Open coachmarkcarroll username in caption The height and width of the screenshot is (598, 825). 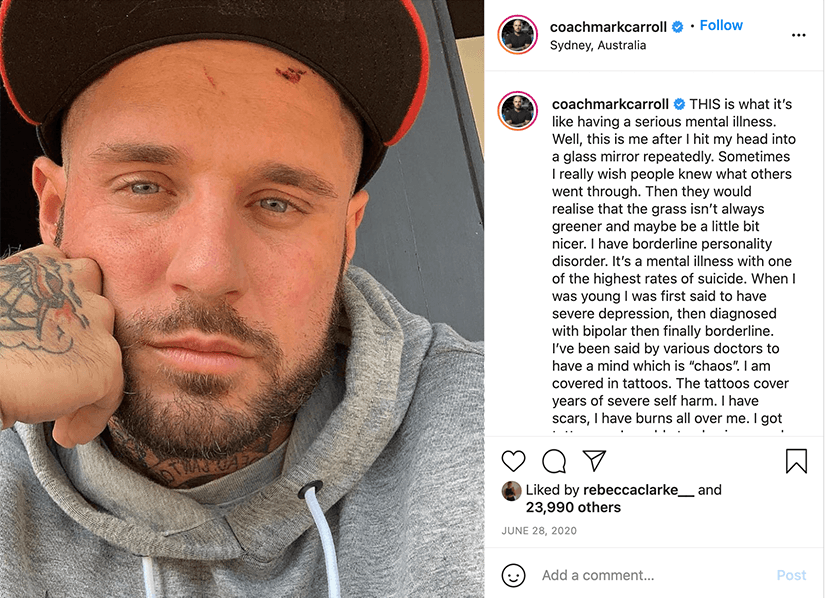click(x=610, y=104)
